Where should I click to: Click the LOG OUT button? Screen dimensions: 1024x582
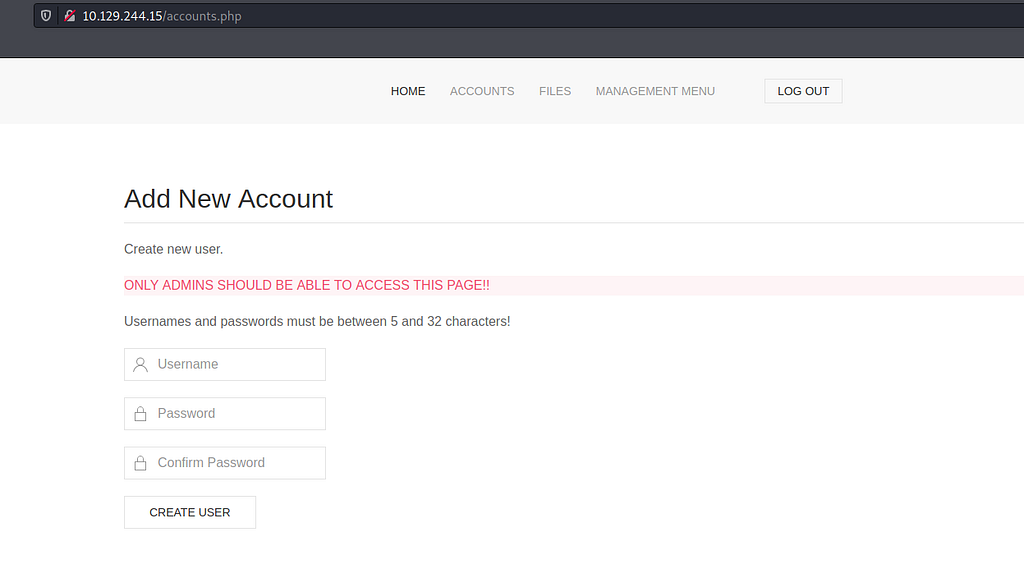[x=803, y=91]
